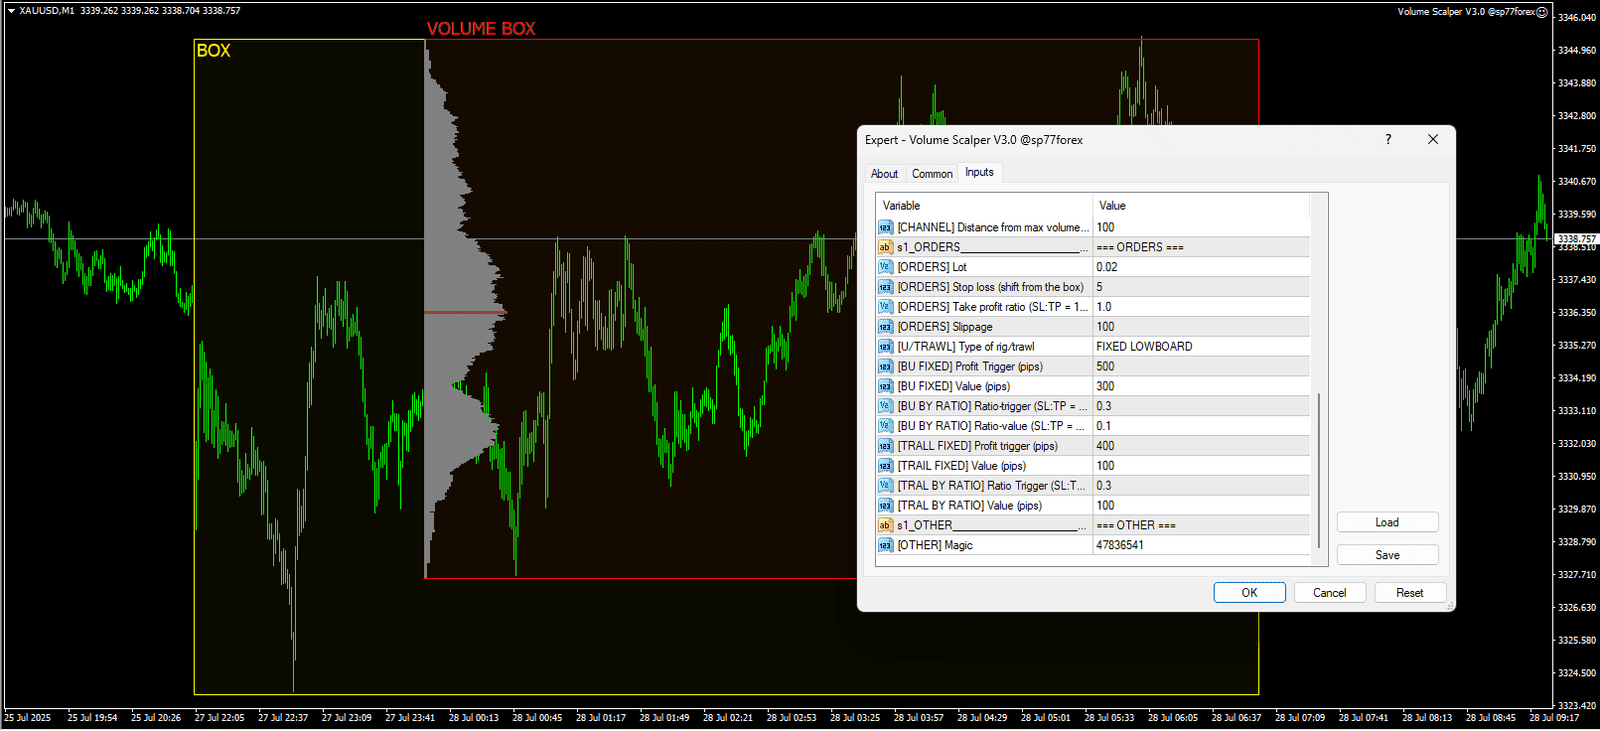Image resolution: width=1600 pixels, height=731 pixels.
Task: Click the smiley face expert status icon
Action: coord(1542,12)
